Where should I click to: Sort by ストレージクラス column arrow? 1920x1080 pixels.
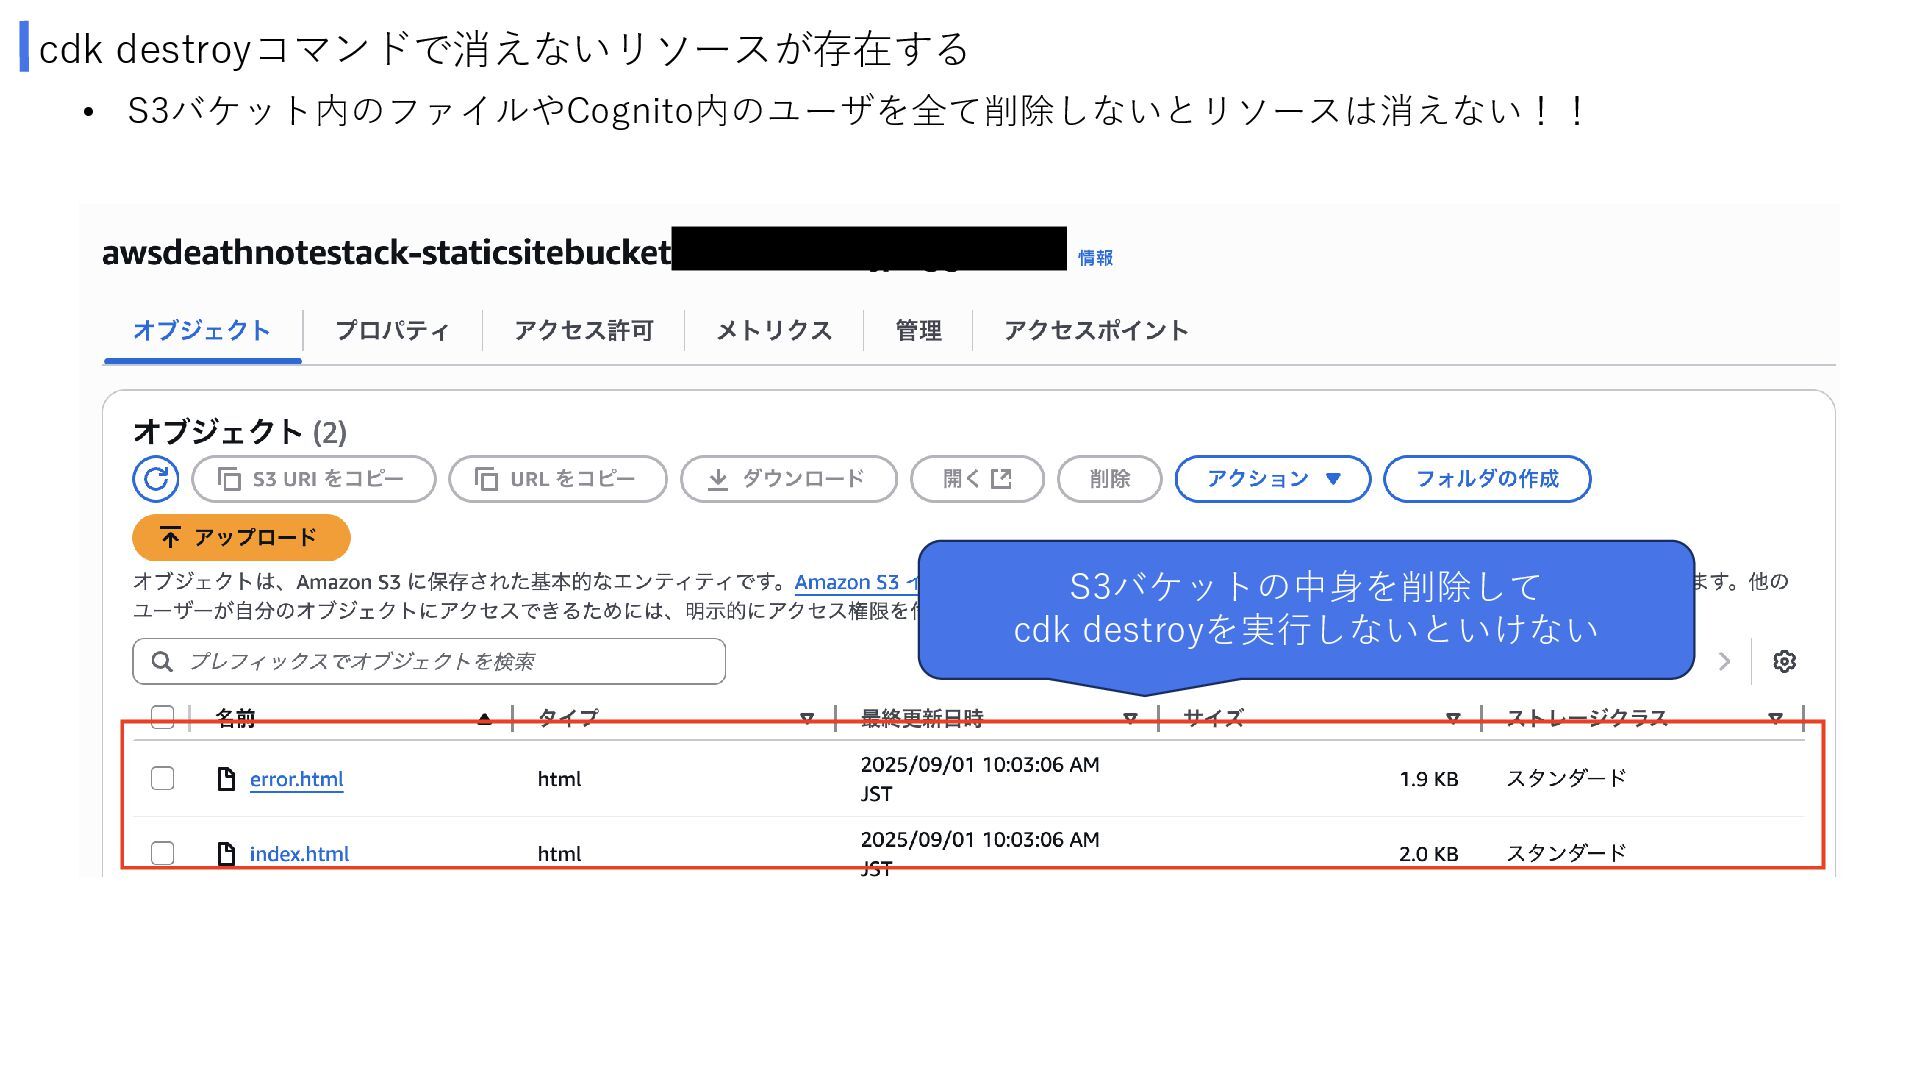pos(1775,718)
